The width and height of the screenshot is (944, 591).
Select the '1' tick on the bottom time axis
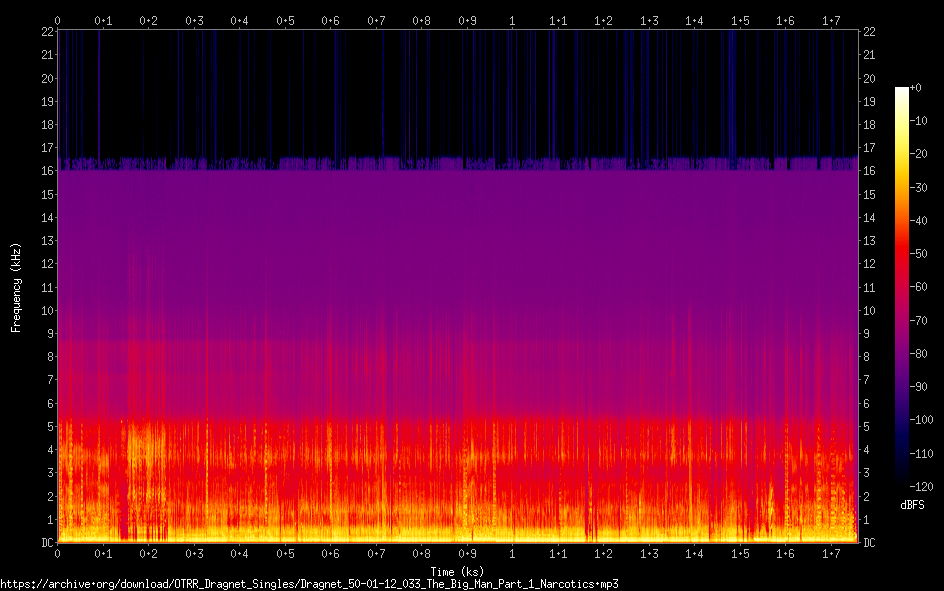(512, 553)
